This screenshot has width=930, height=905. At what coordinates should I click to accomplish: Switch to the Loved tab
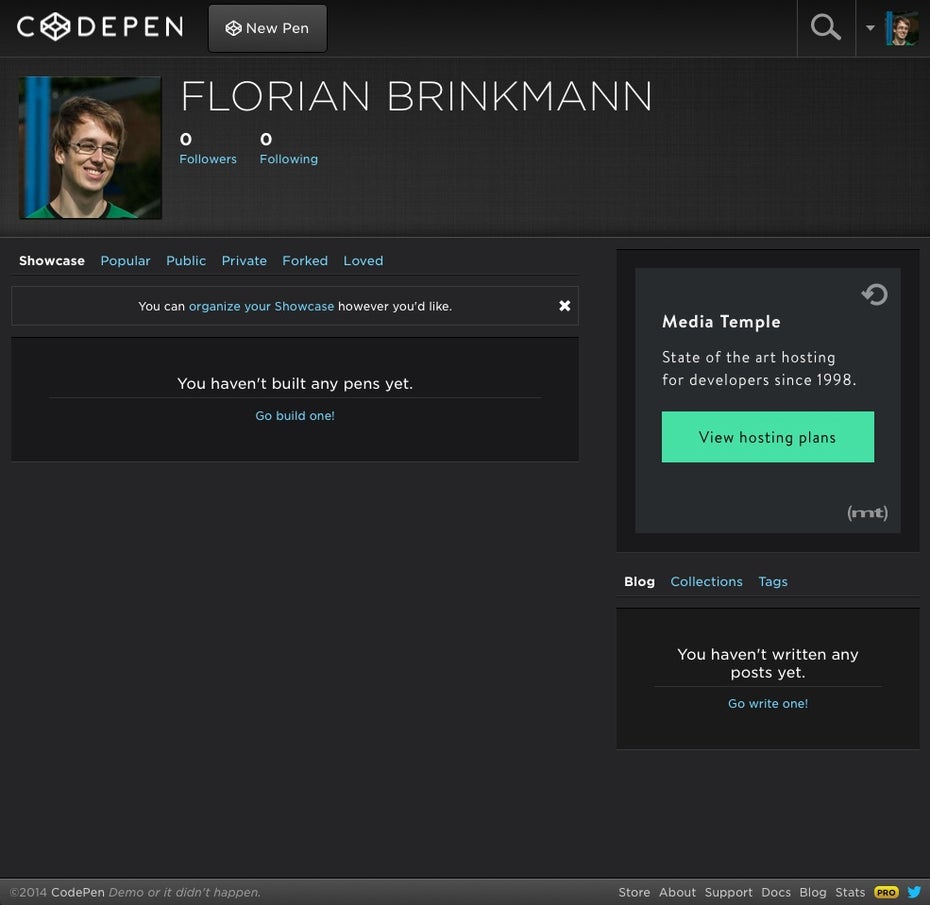(363, 260)
